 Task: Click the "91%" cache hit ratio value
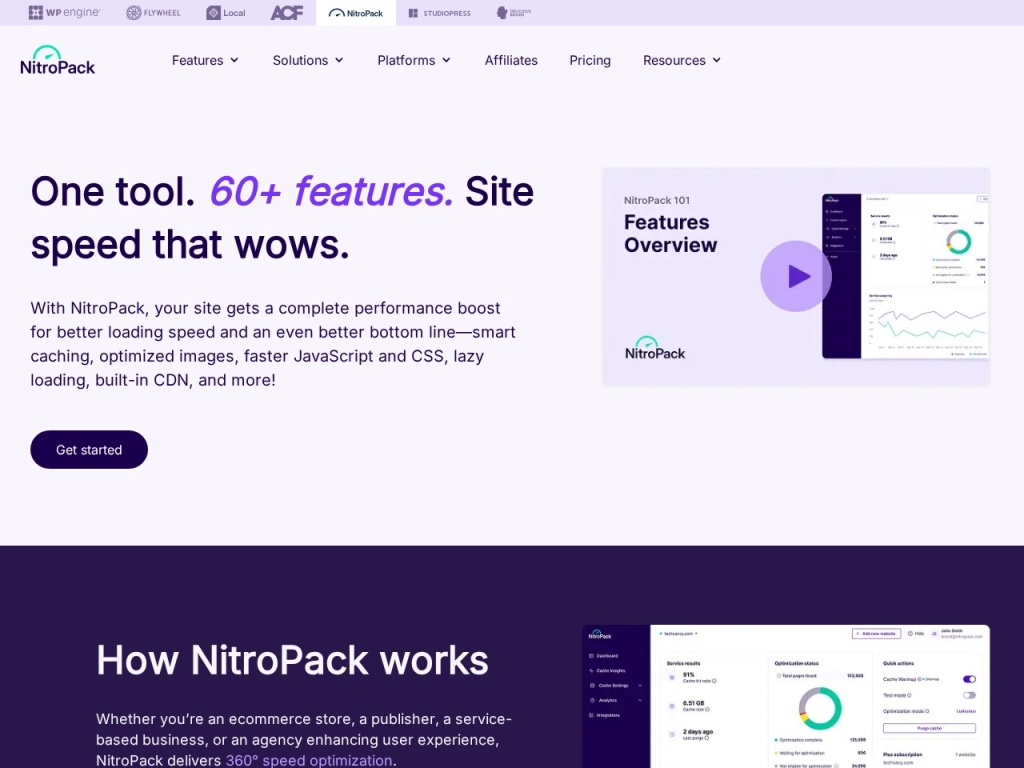(688, 675)
